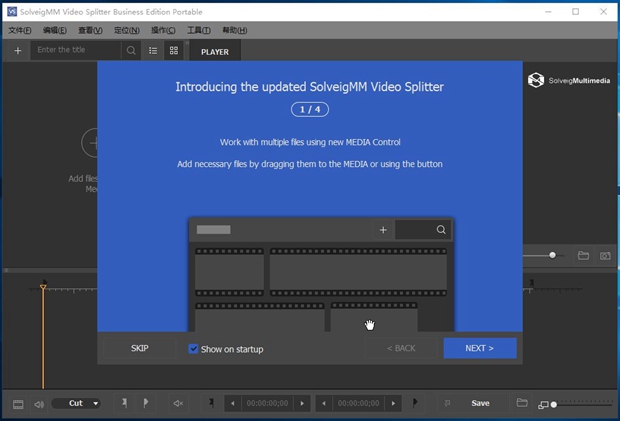Click the timeline zoom icon at bottom right
This screenshot has width=620, height=421.
point(543,404)
